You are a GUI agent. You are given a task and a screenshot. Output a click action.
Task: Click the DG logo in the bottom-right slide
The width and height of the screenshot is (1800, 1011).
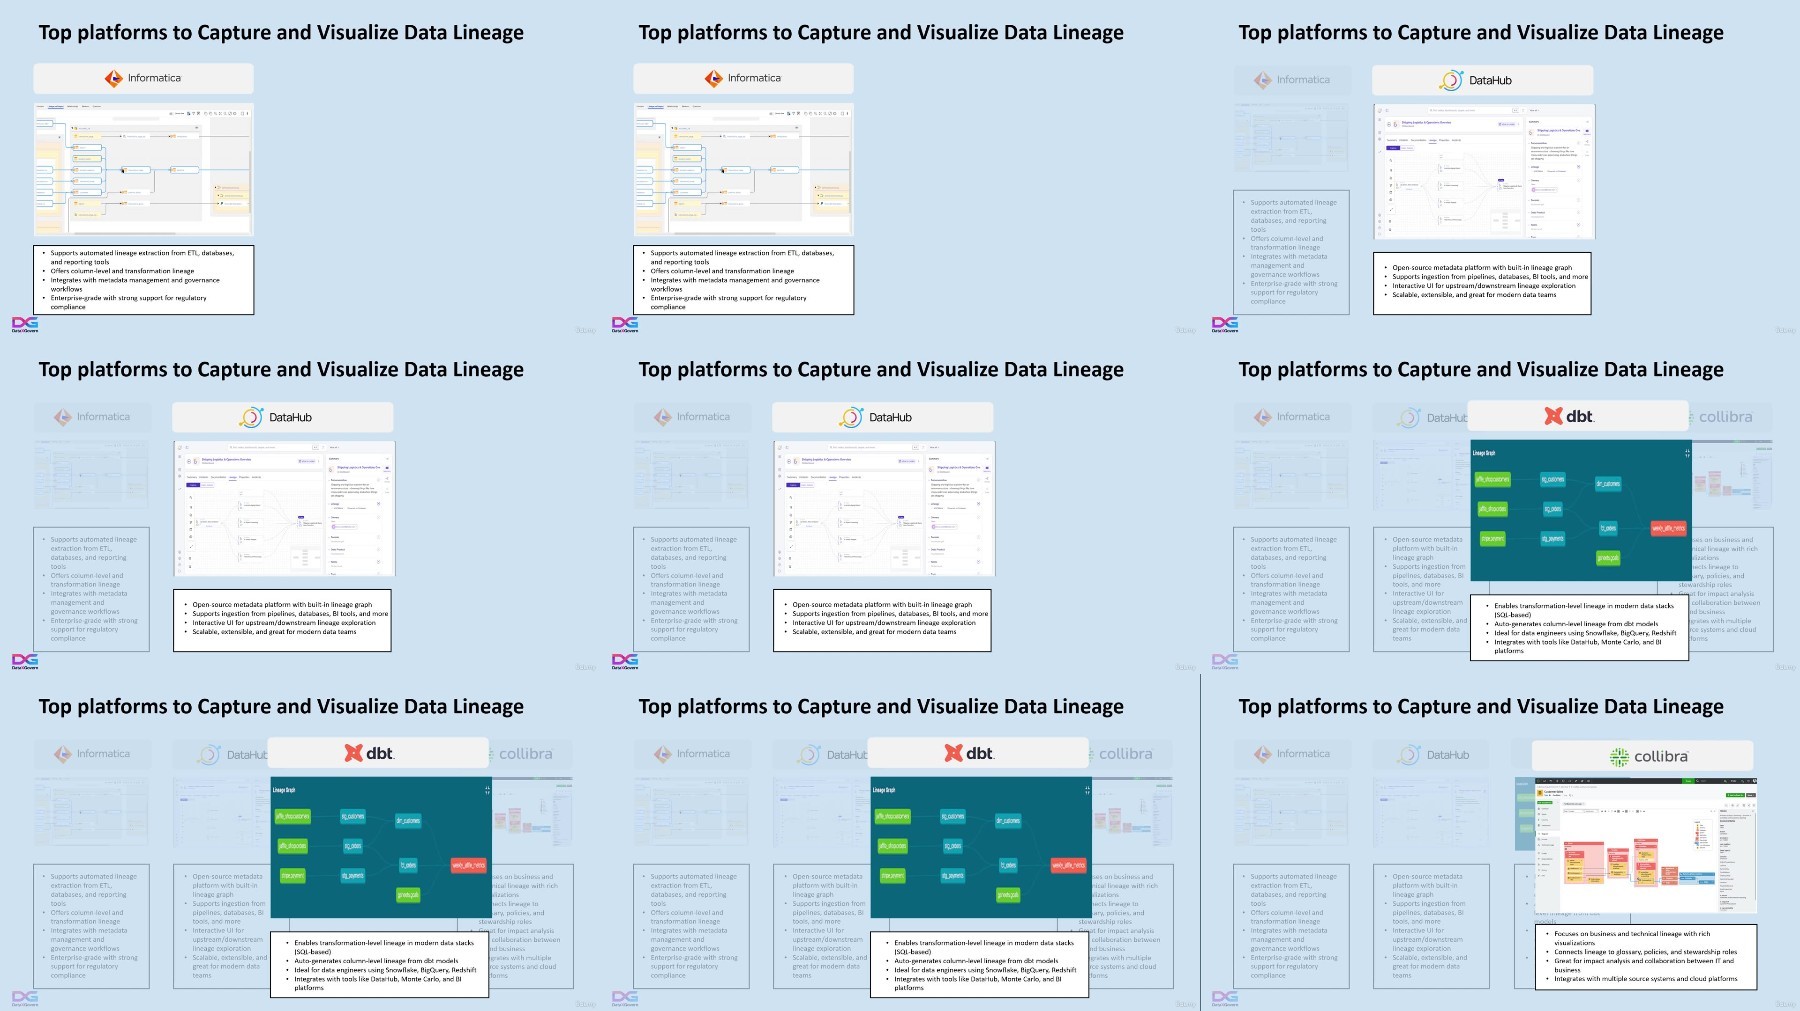(1225, 998)
